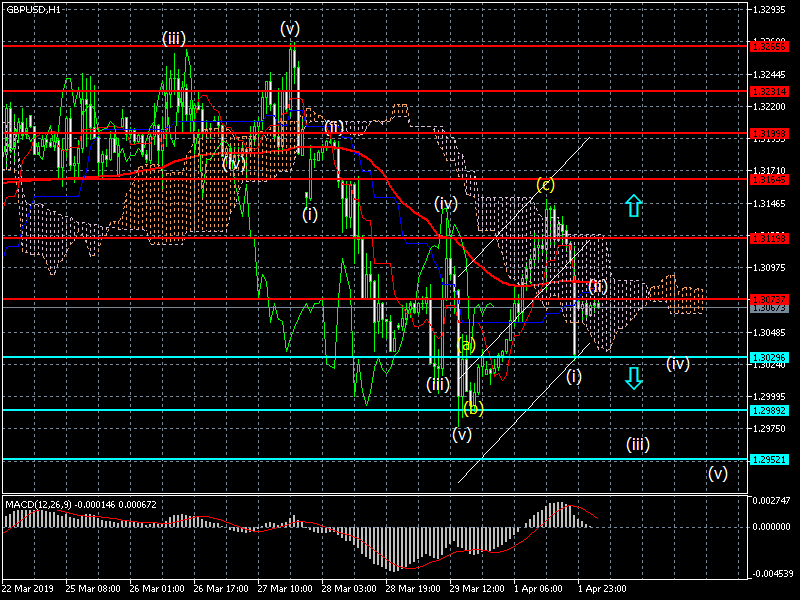Select the yellow (b) wave label
This screenshot has height=600, width=800.
473,408
